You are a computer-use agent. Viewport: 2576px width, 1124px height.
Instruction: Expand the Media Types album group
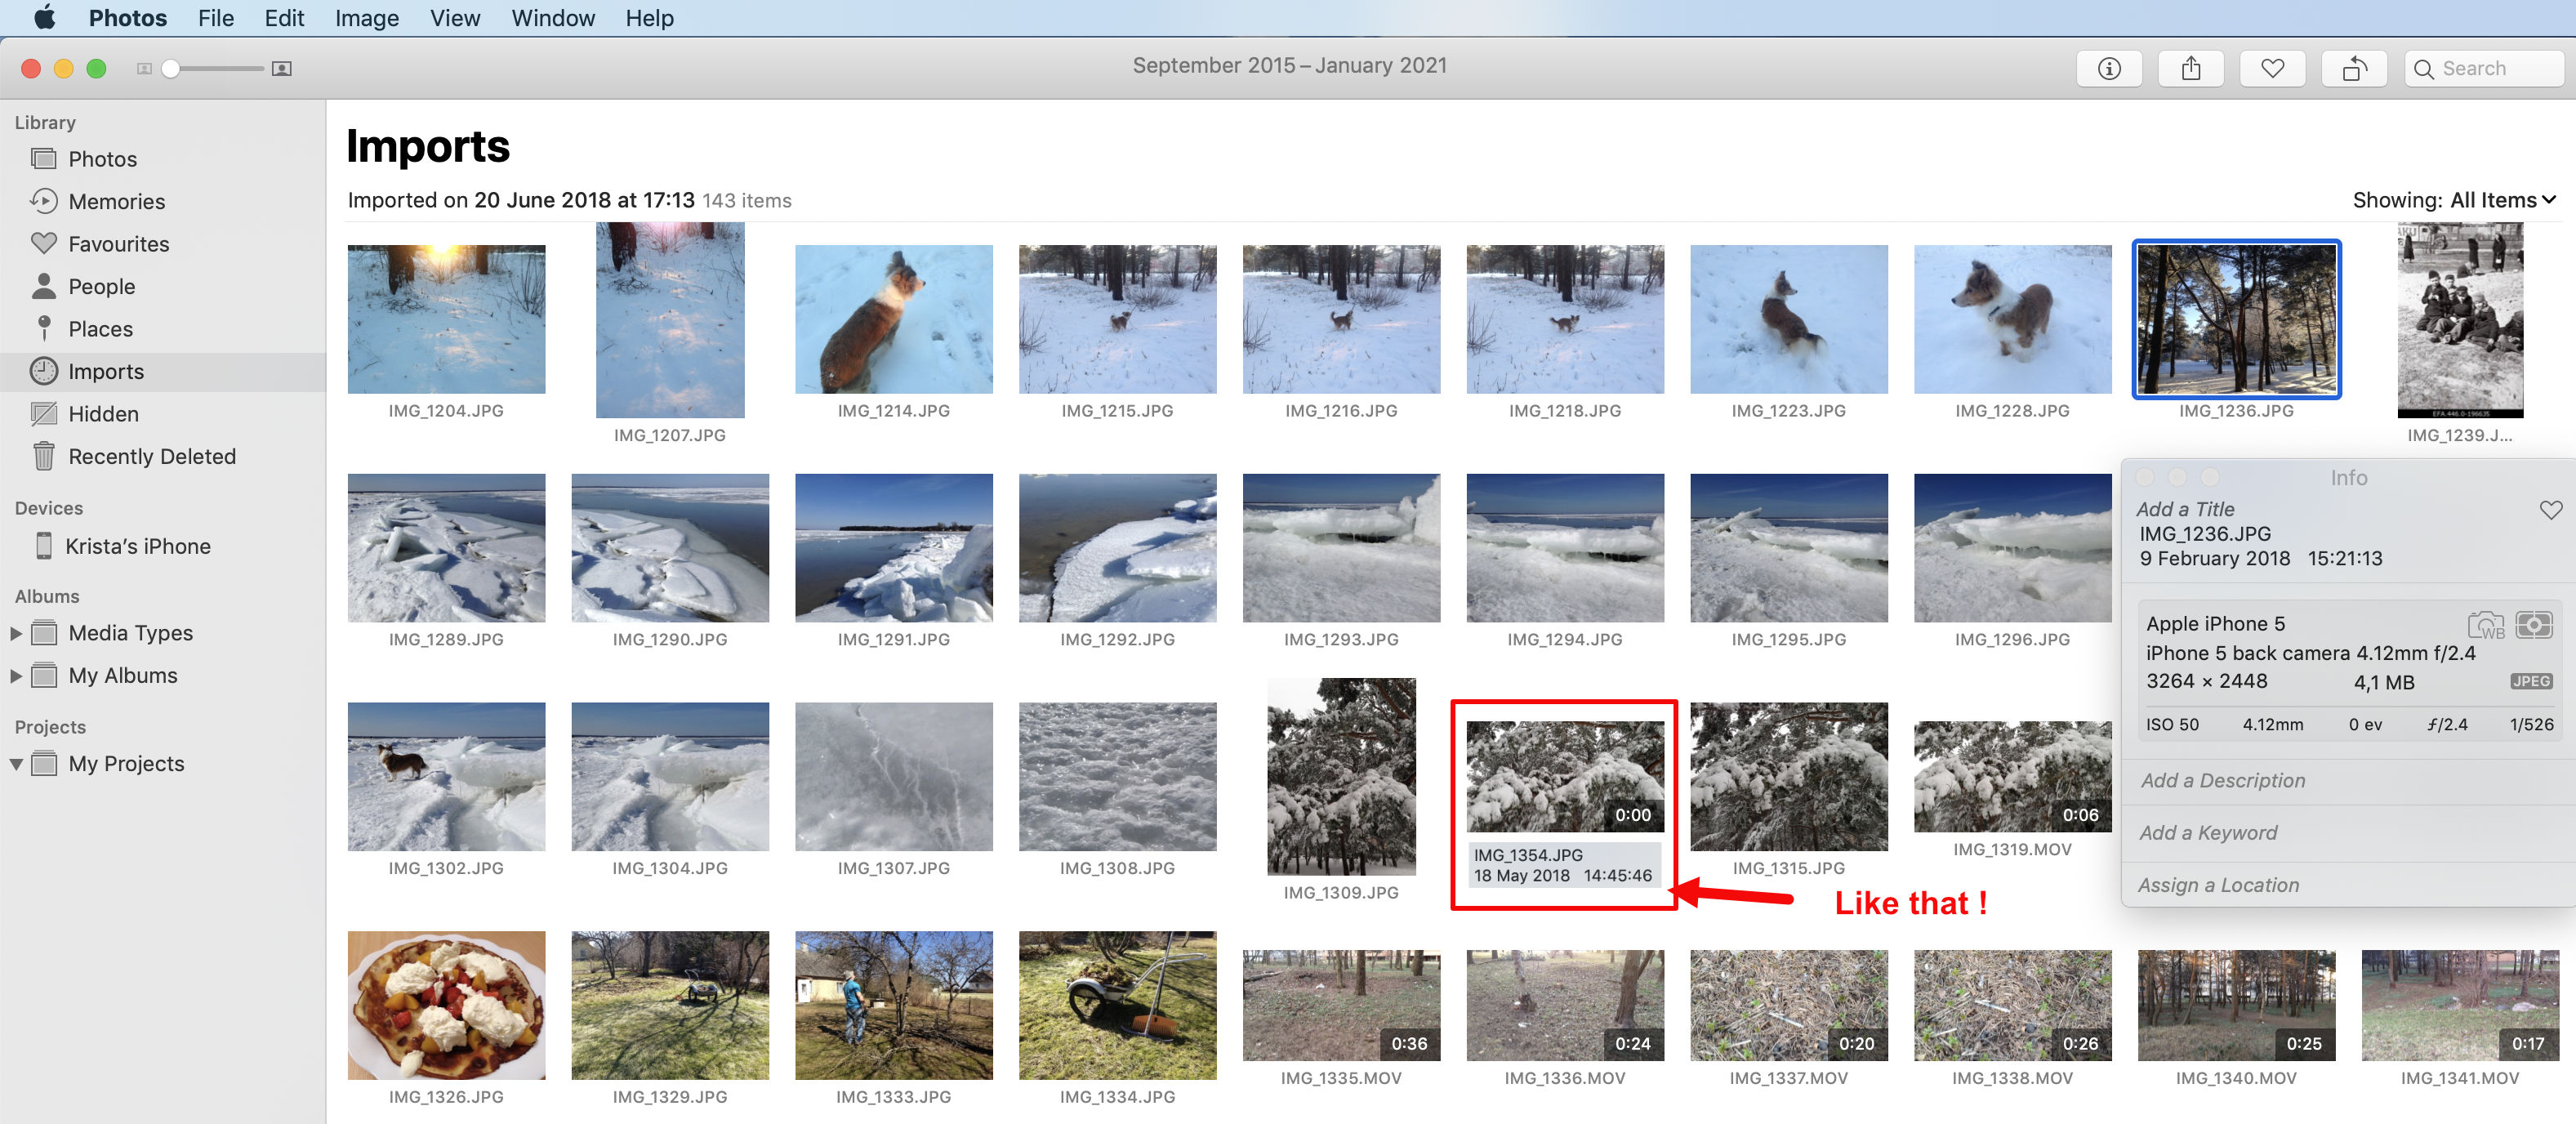point(16,633)
